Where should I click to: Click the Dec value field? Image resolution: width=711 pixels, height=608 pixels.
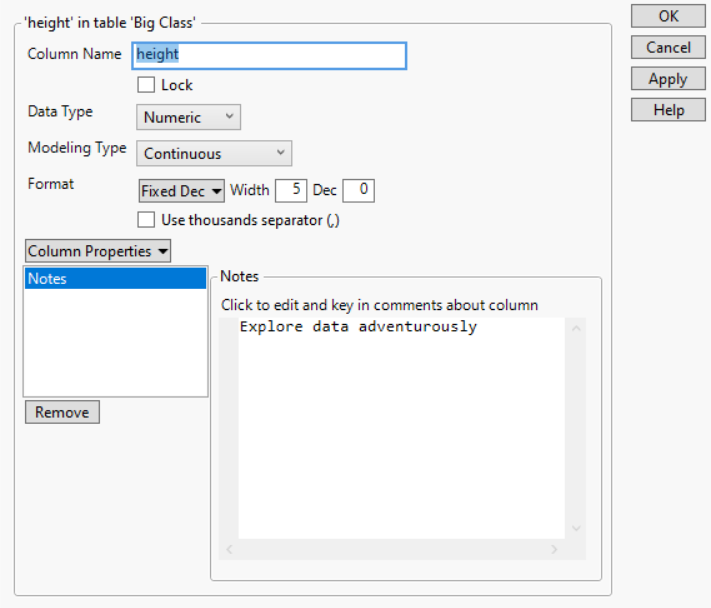358,190
